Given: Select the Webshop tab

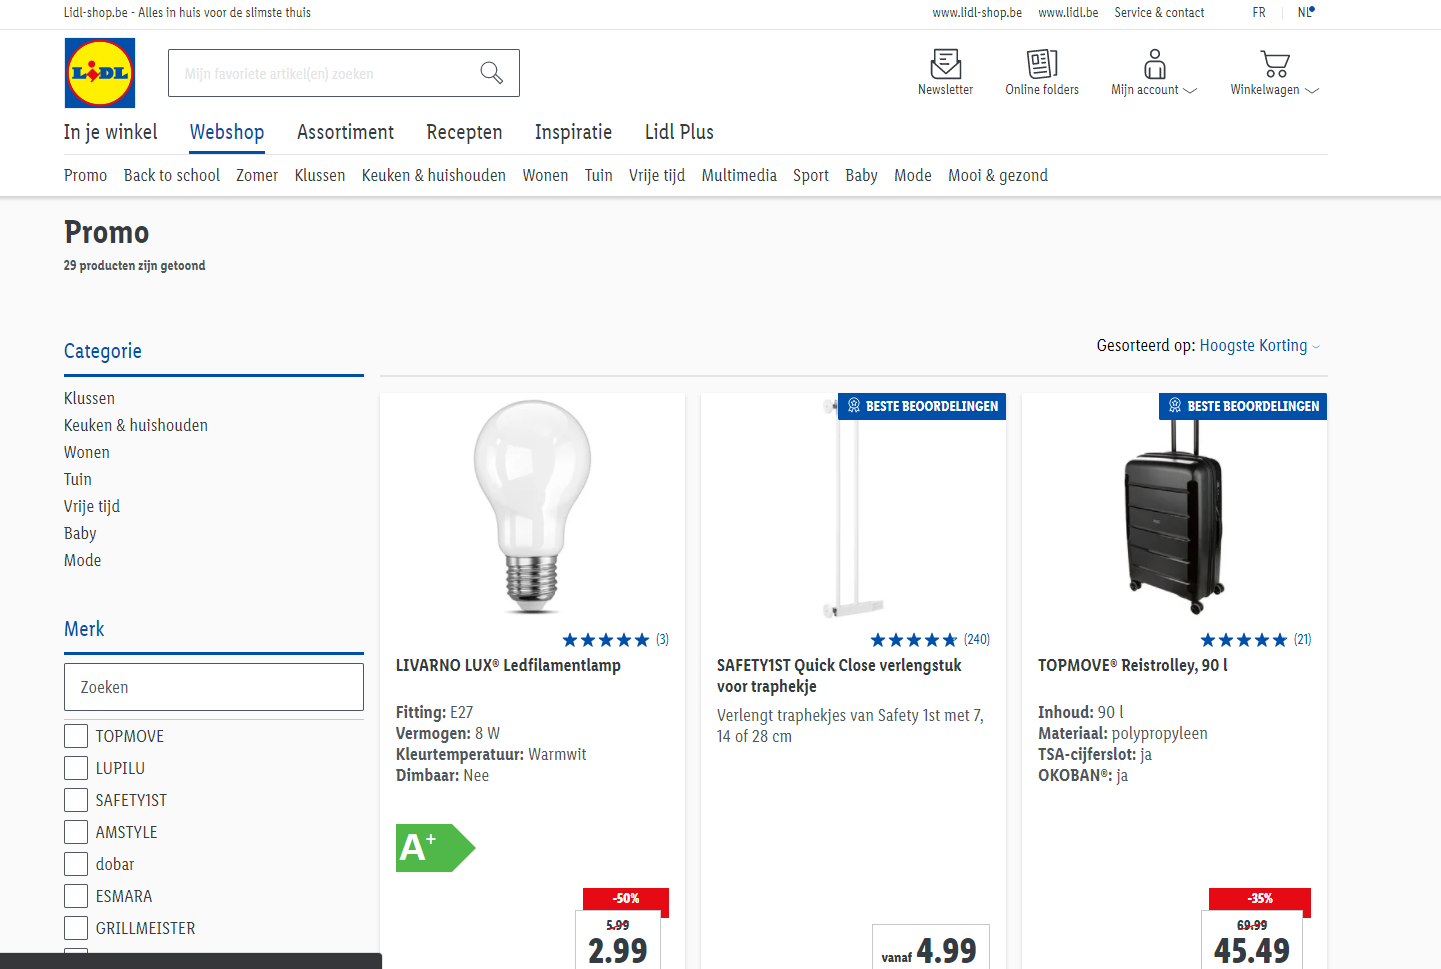Looking at the screenshot, I should 227,132.
